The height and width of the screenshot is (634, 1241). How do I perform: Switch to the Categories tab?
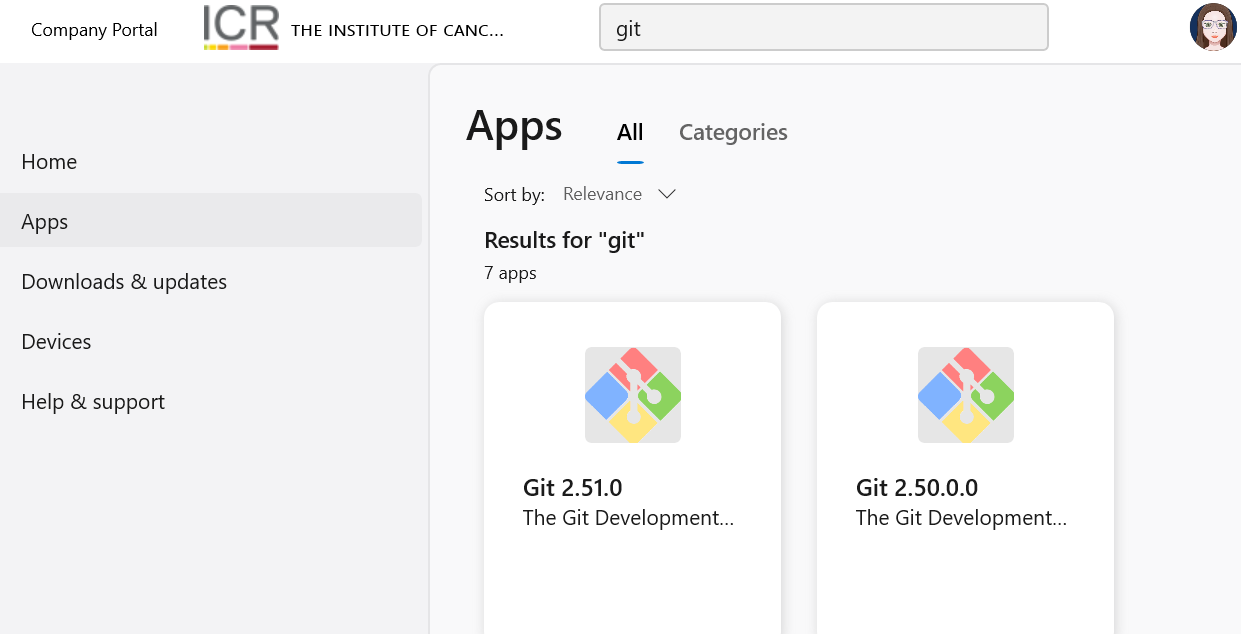[733, 132]
